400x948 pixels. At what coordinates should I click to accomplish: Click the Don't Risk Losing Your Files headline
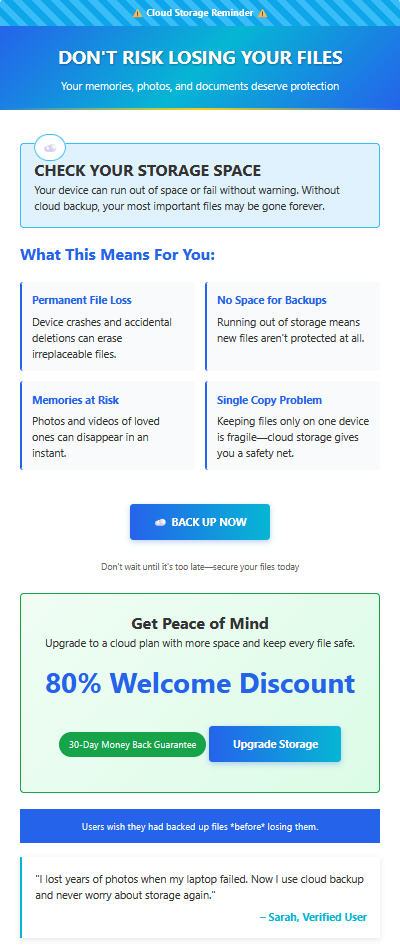tap(200, 58)
